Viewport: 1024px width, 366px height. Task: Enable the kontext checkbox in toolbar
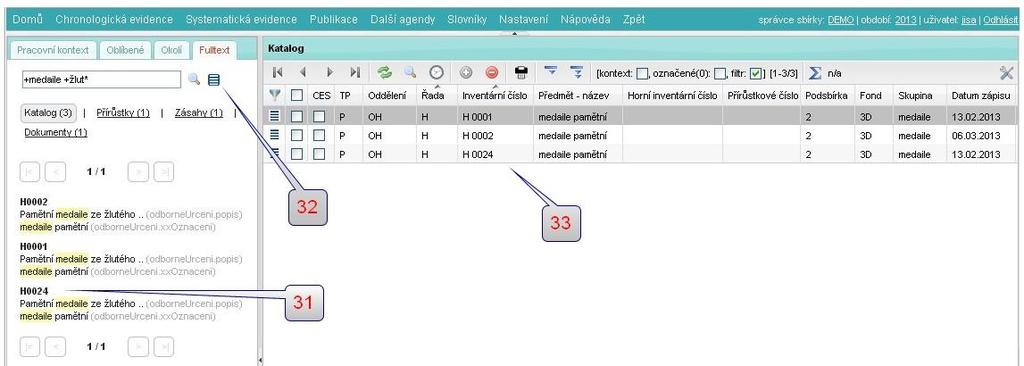pos(643,73)
